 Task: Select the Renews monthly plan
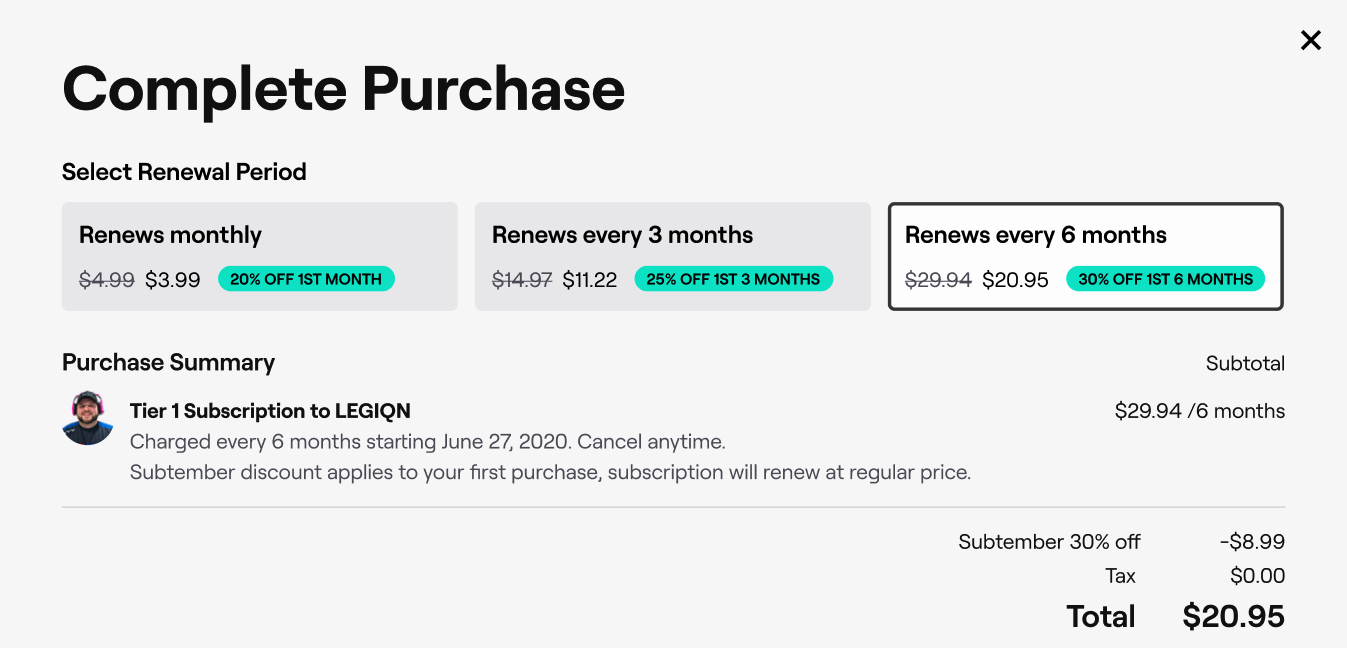click(x=259, y=256)
